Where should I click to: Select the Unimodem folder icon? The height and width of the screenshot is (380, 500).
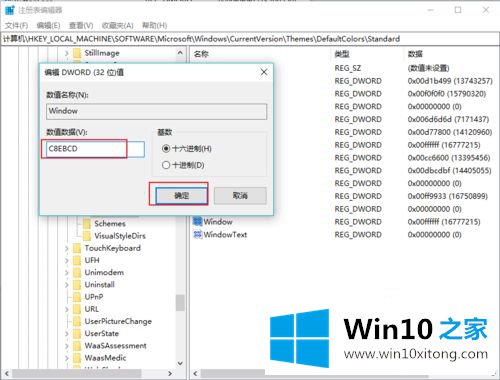(x=77, y=273)
